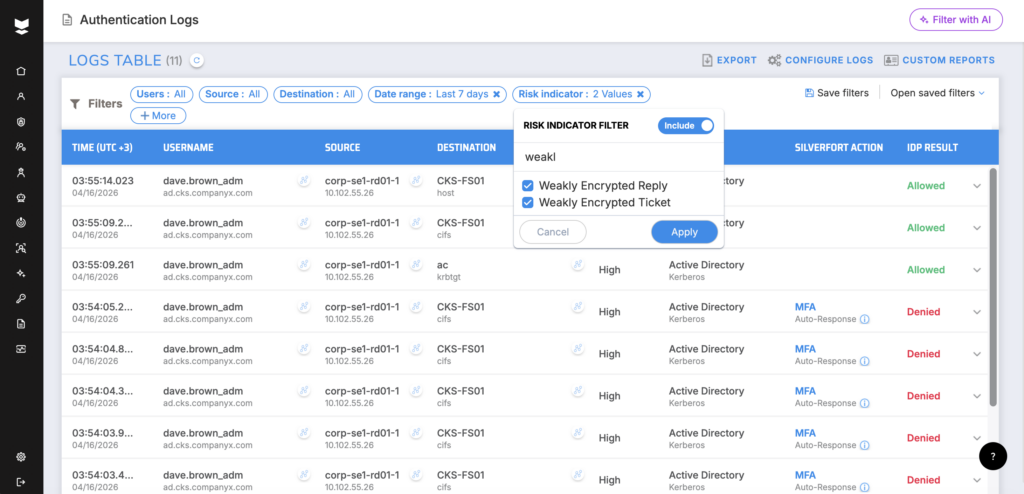Viewport: 1024px width, 494px height.
Task: Click source link icon in 03:55:14.023 row
Action: (x=415, y=181)
